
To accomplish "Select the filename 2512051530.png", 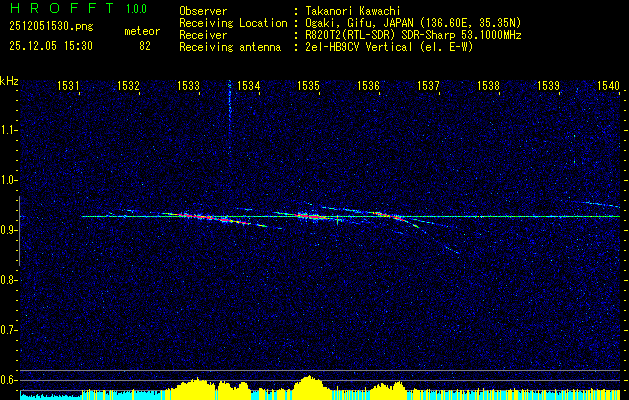I will coord(51,27).
